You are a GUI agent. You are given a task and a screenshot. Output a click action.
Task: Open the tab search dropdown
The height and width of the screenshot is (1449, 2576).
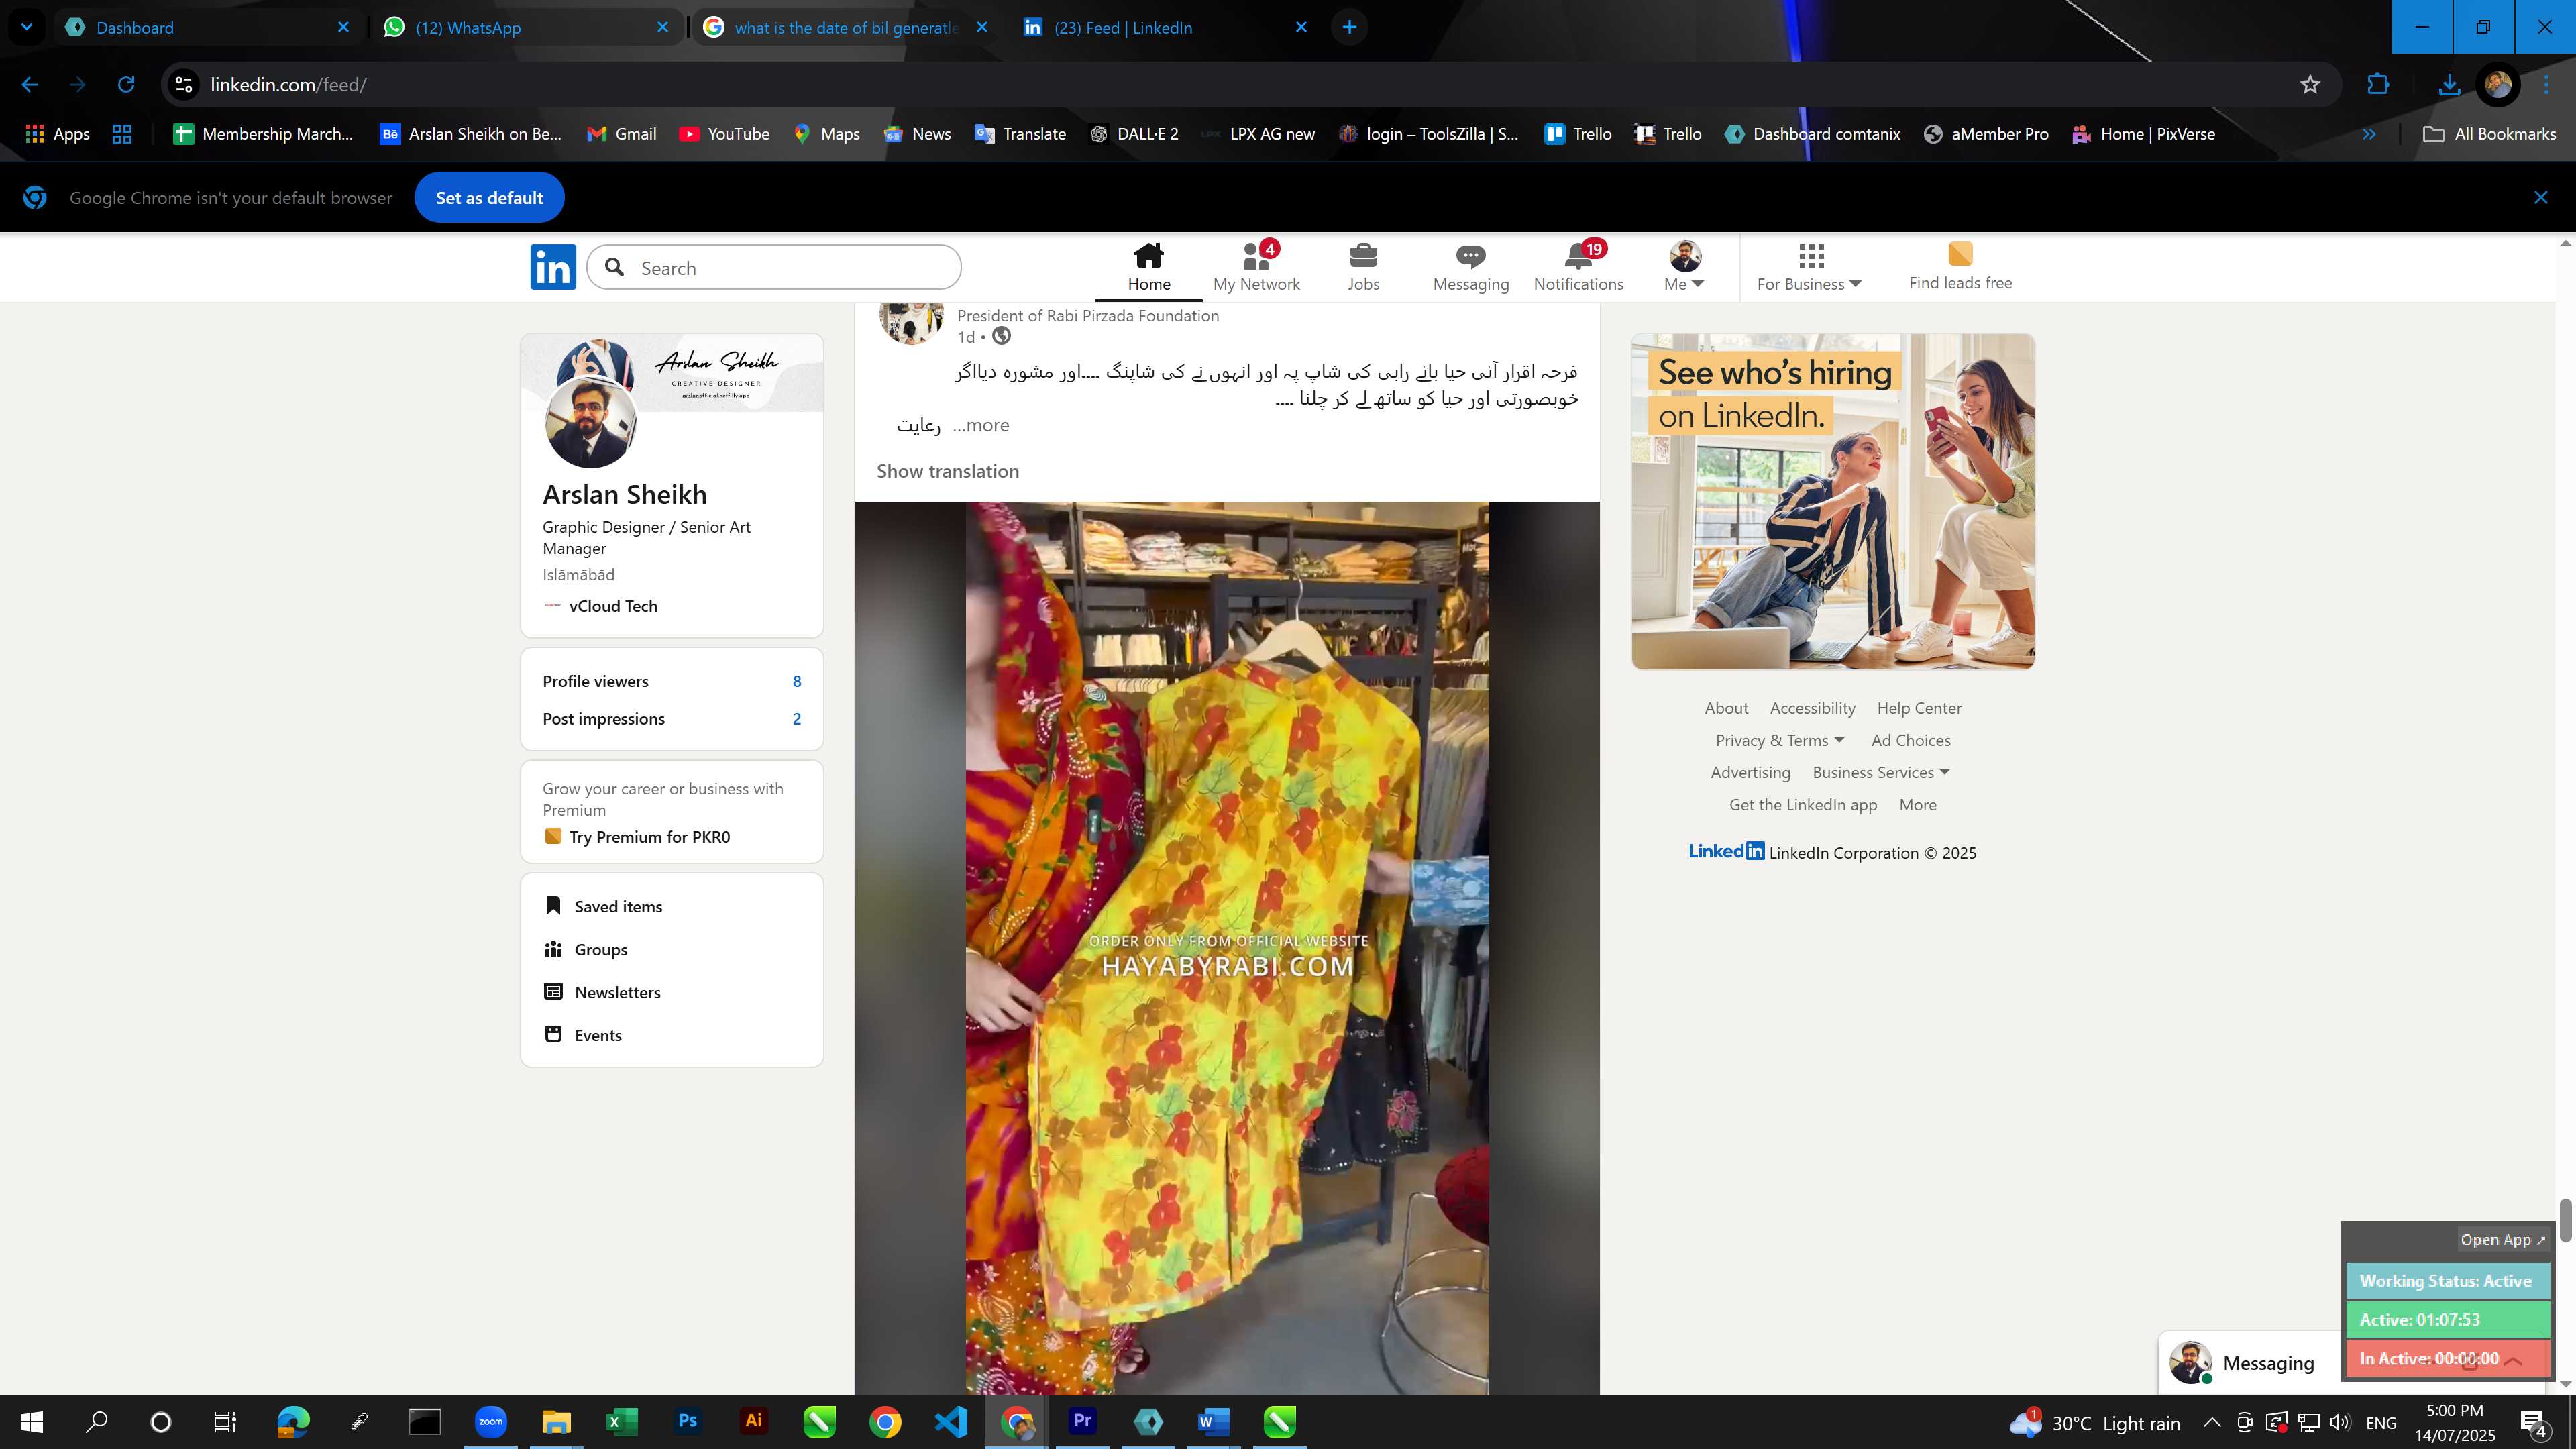[27, 27]
